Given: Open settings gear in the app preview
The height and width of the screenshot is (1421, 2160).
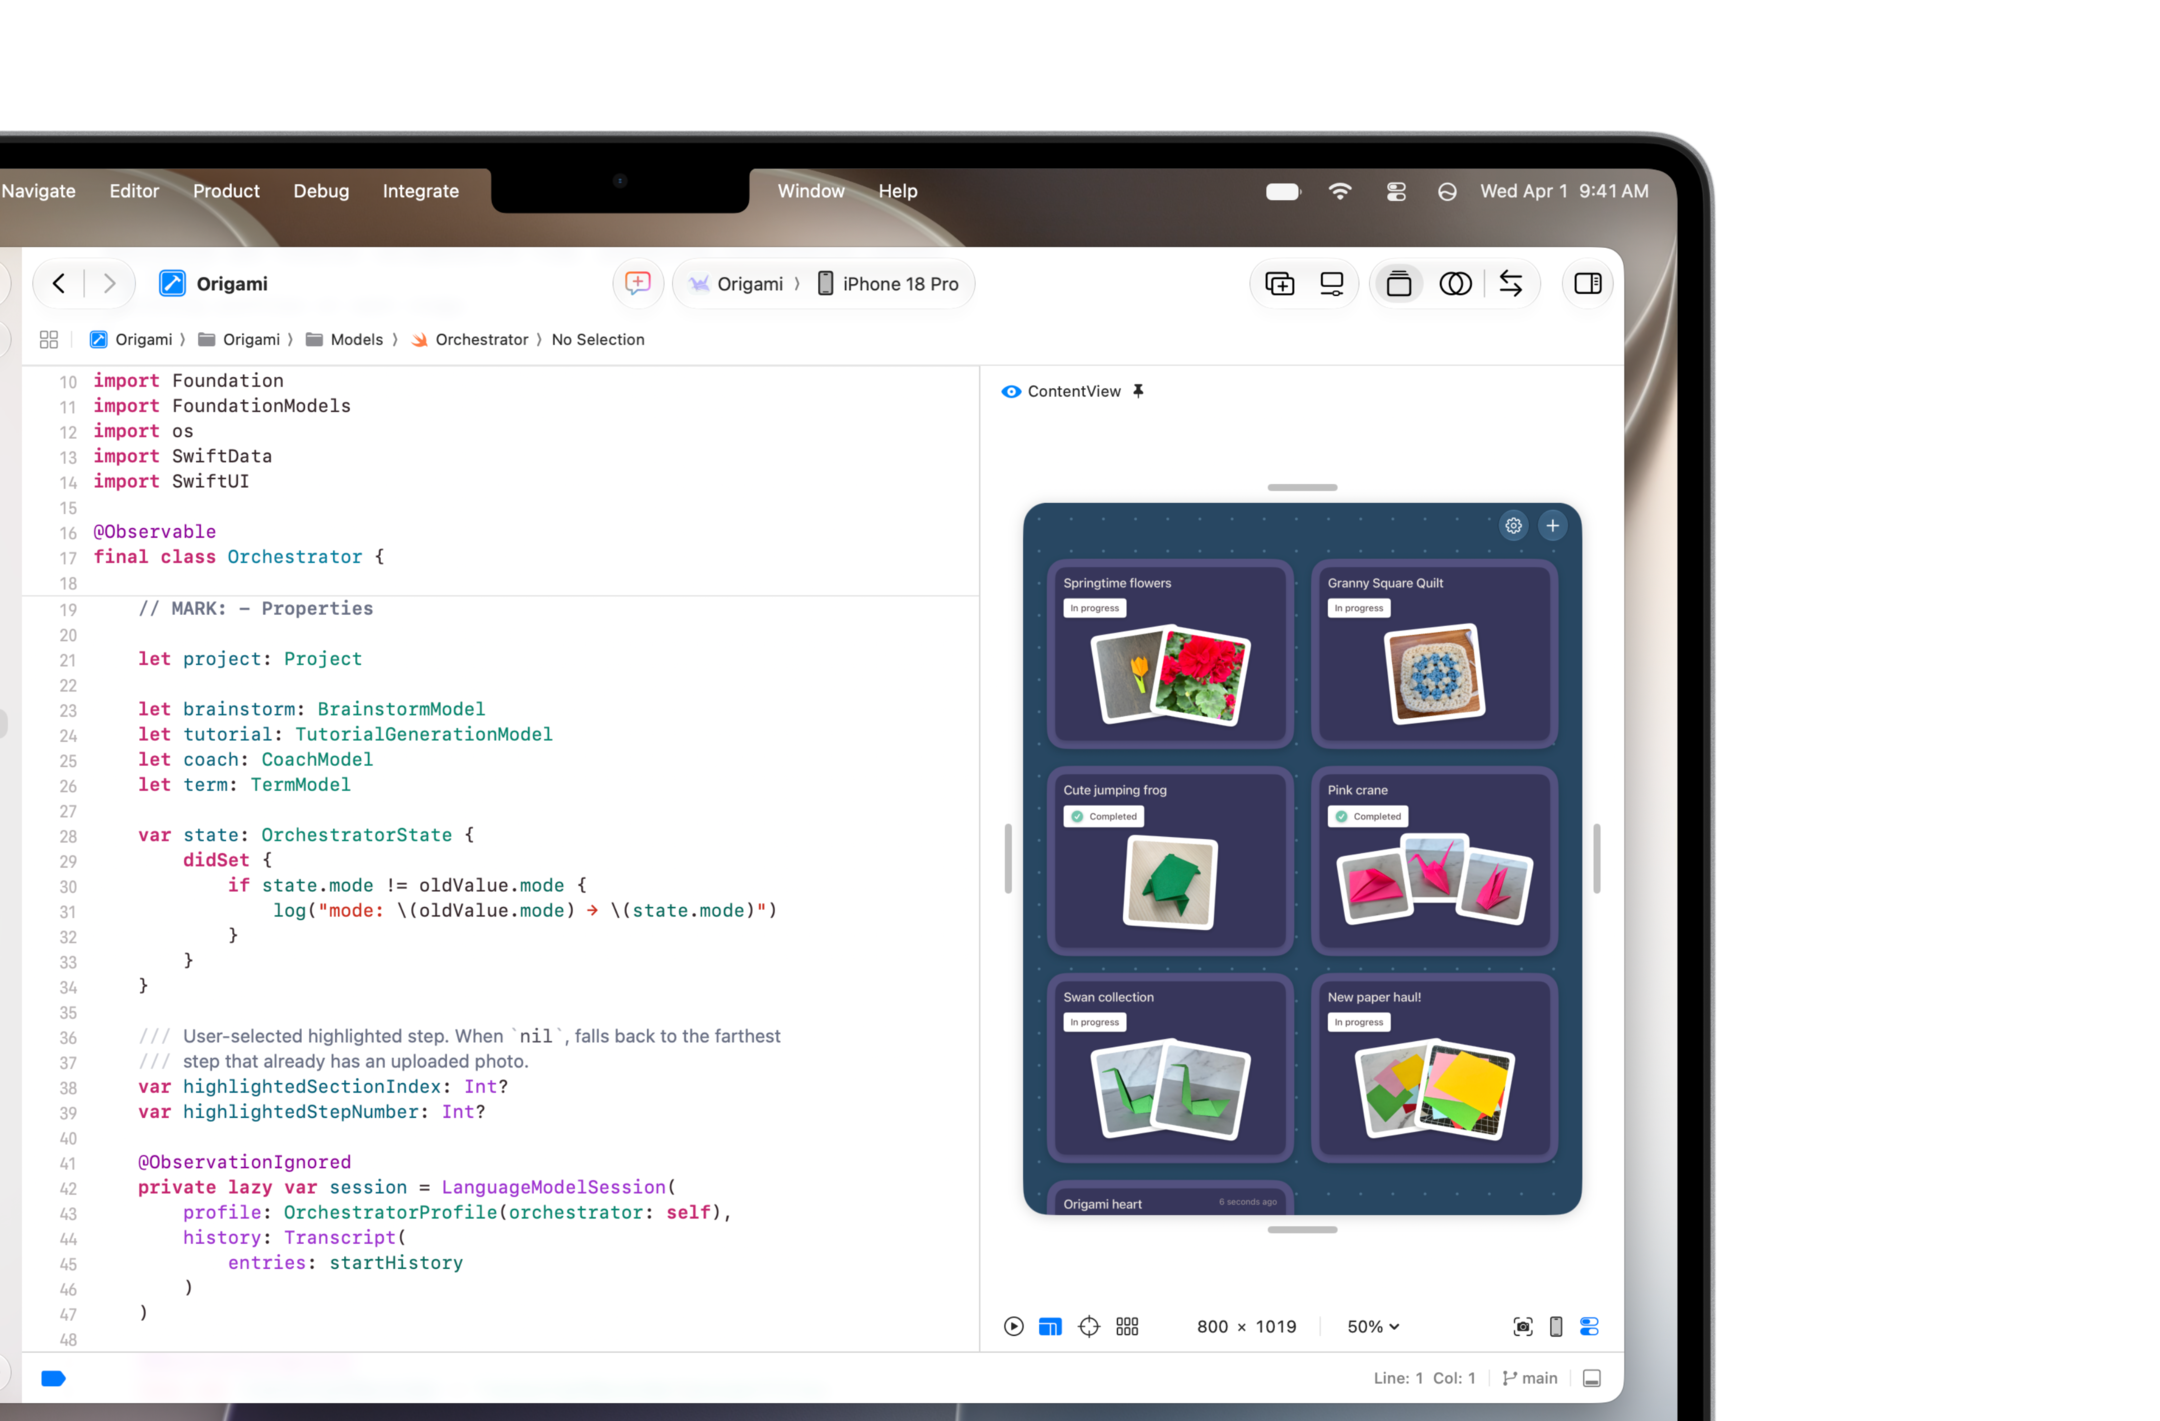Looking at the screenshot, I should coord(1514,525).
